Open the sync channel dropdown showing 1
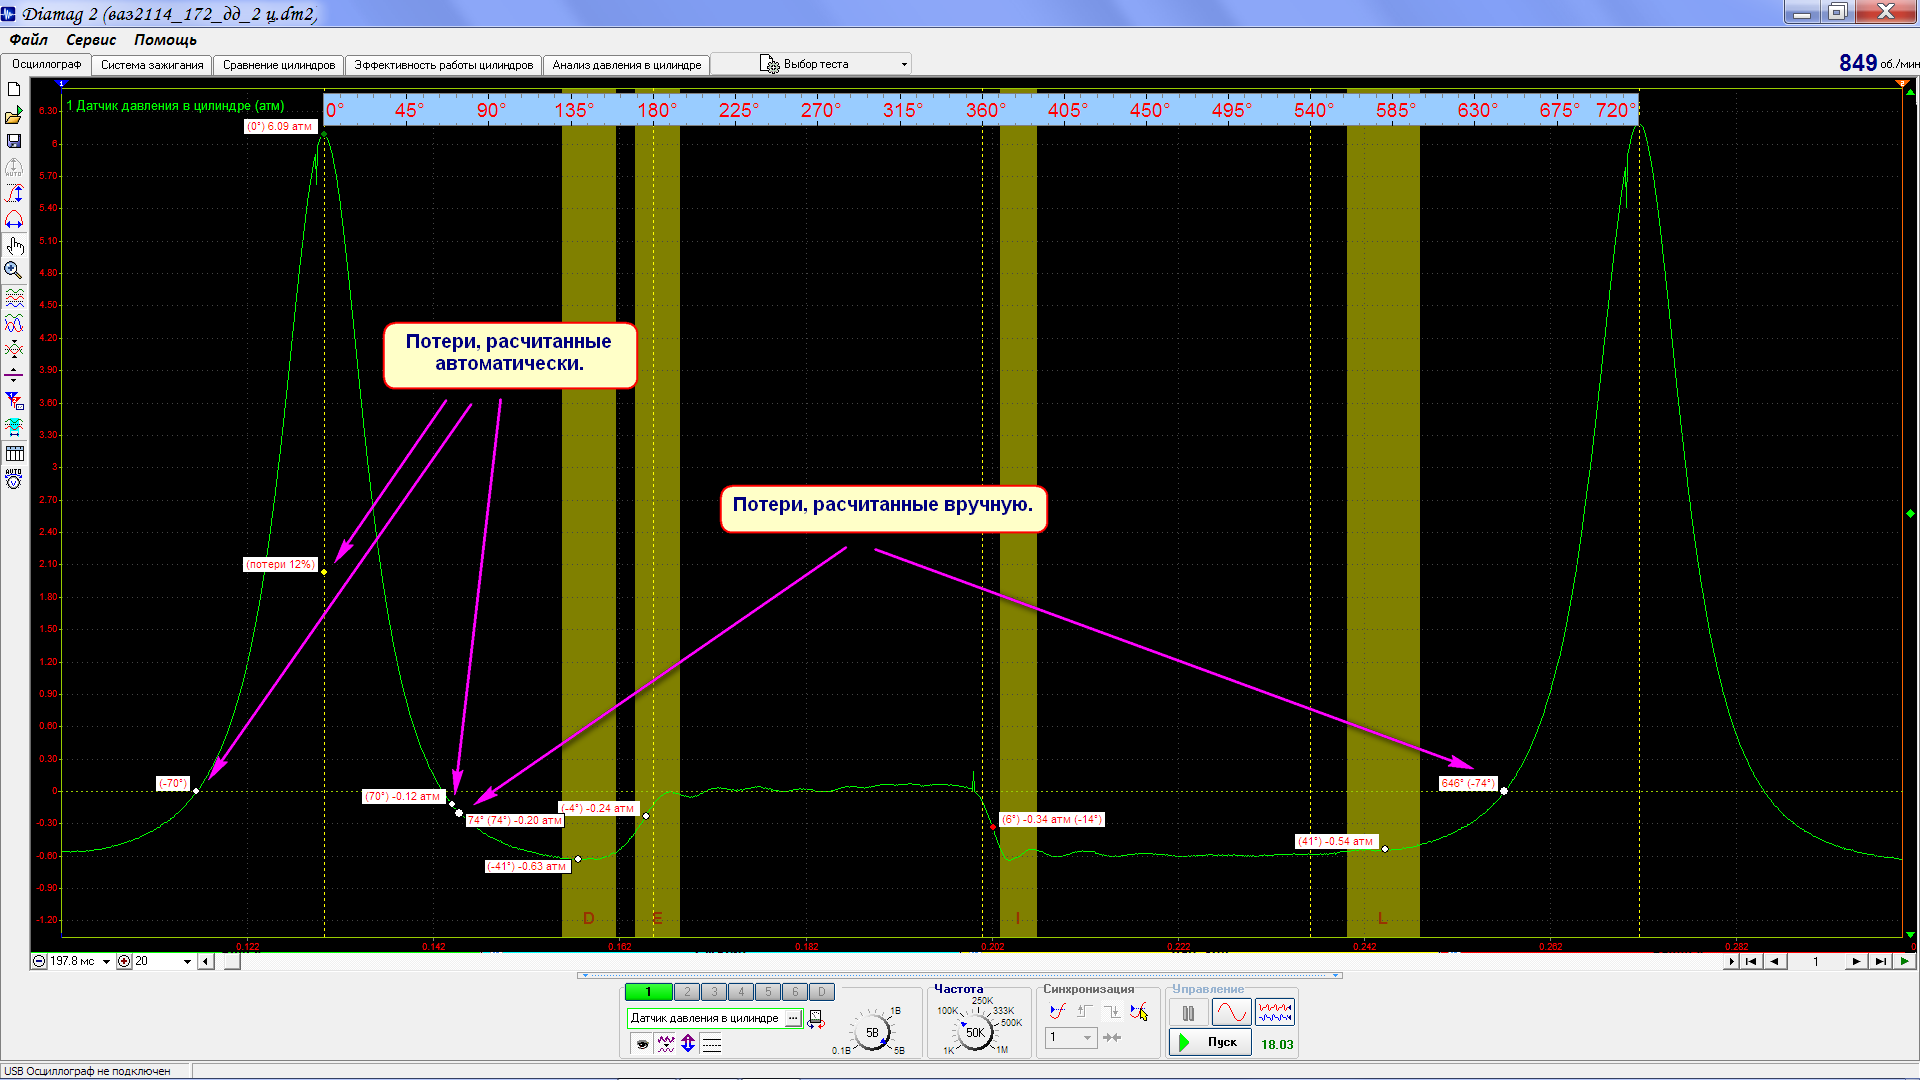Viewport: 1920px width, 1080px height. [x=1071, y=1038]
